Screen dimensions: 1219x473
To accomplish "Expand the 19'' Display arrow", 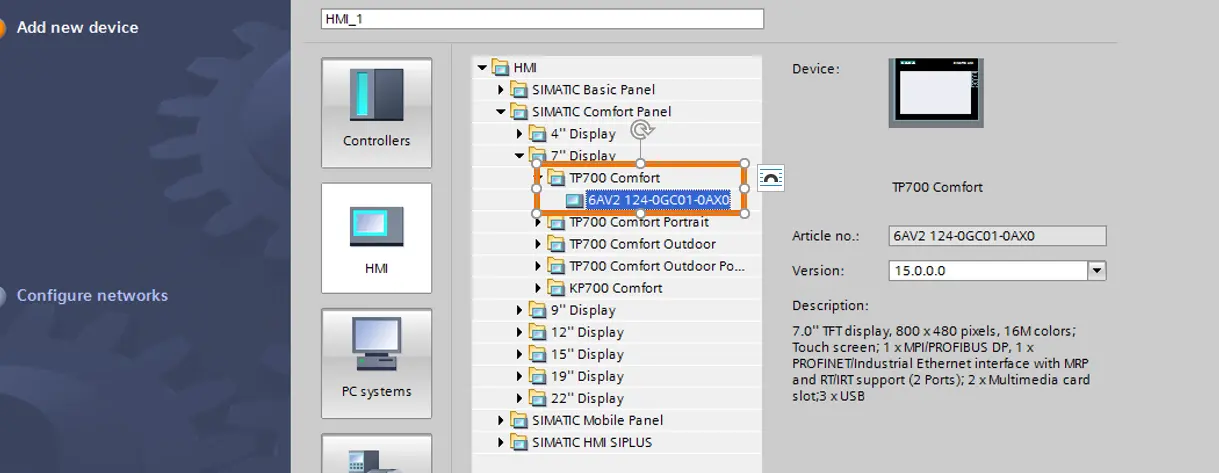I will [520, 376].
